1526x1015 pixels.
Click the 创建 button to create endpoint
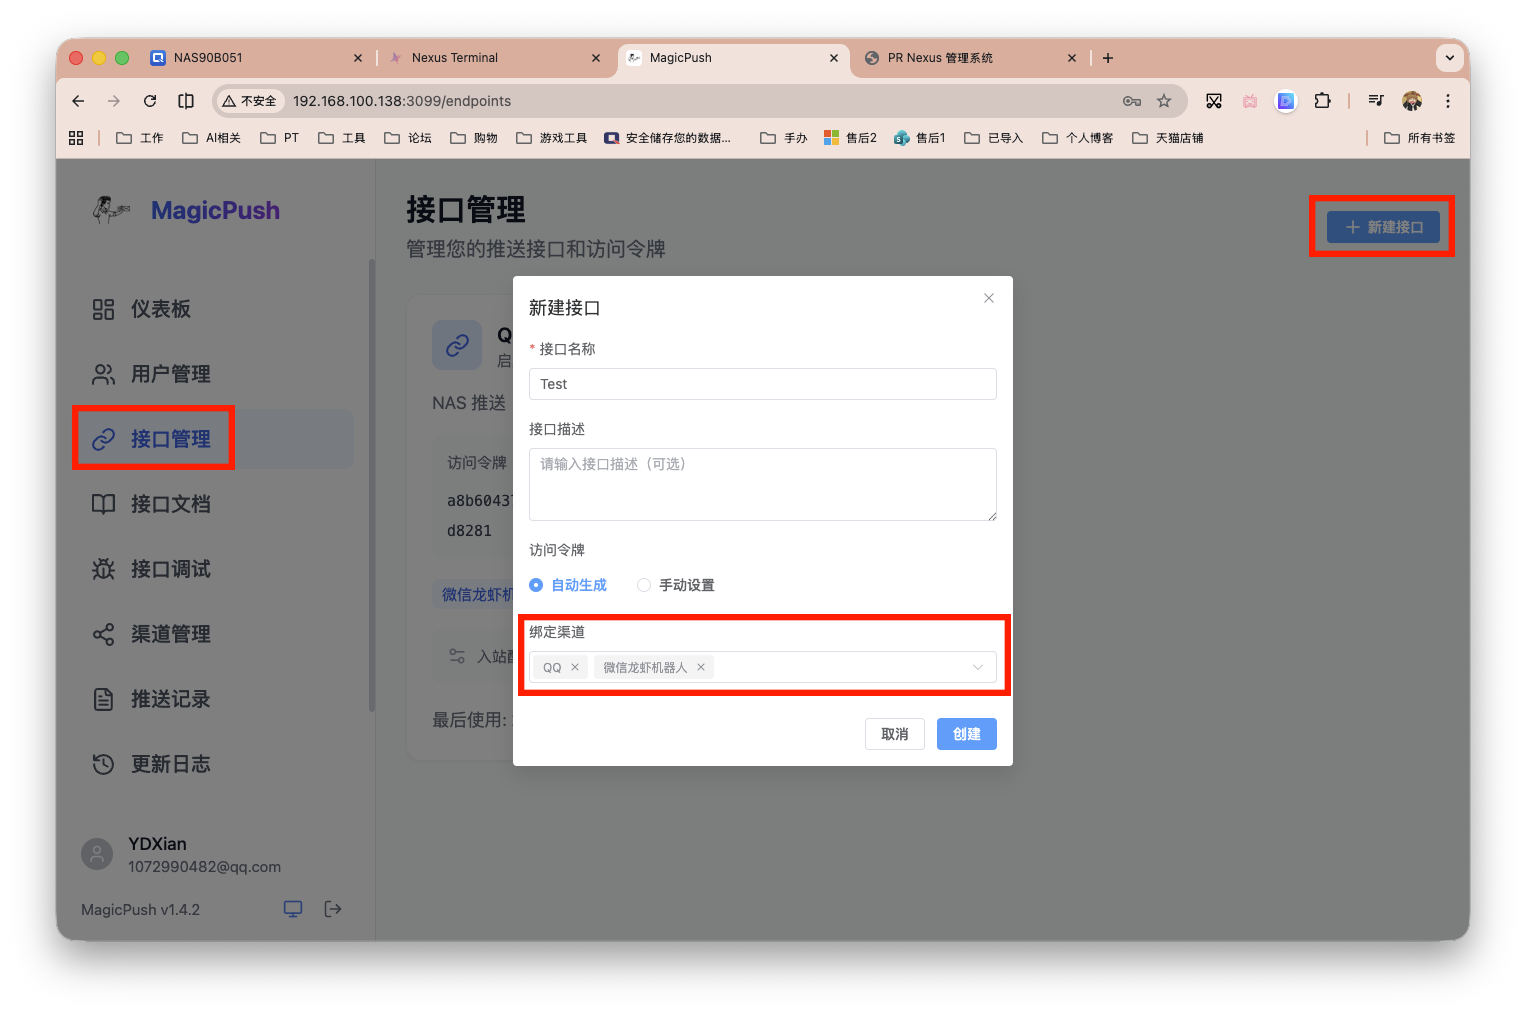pyautogui.click(x=966, y=733)
